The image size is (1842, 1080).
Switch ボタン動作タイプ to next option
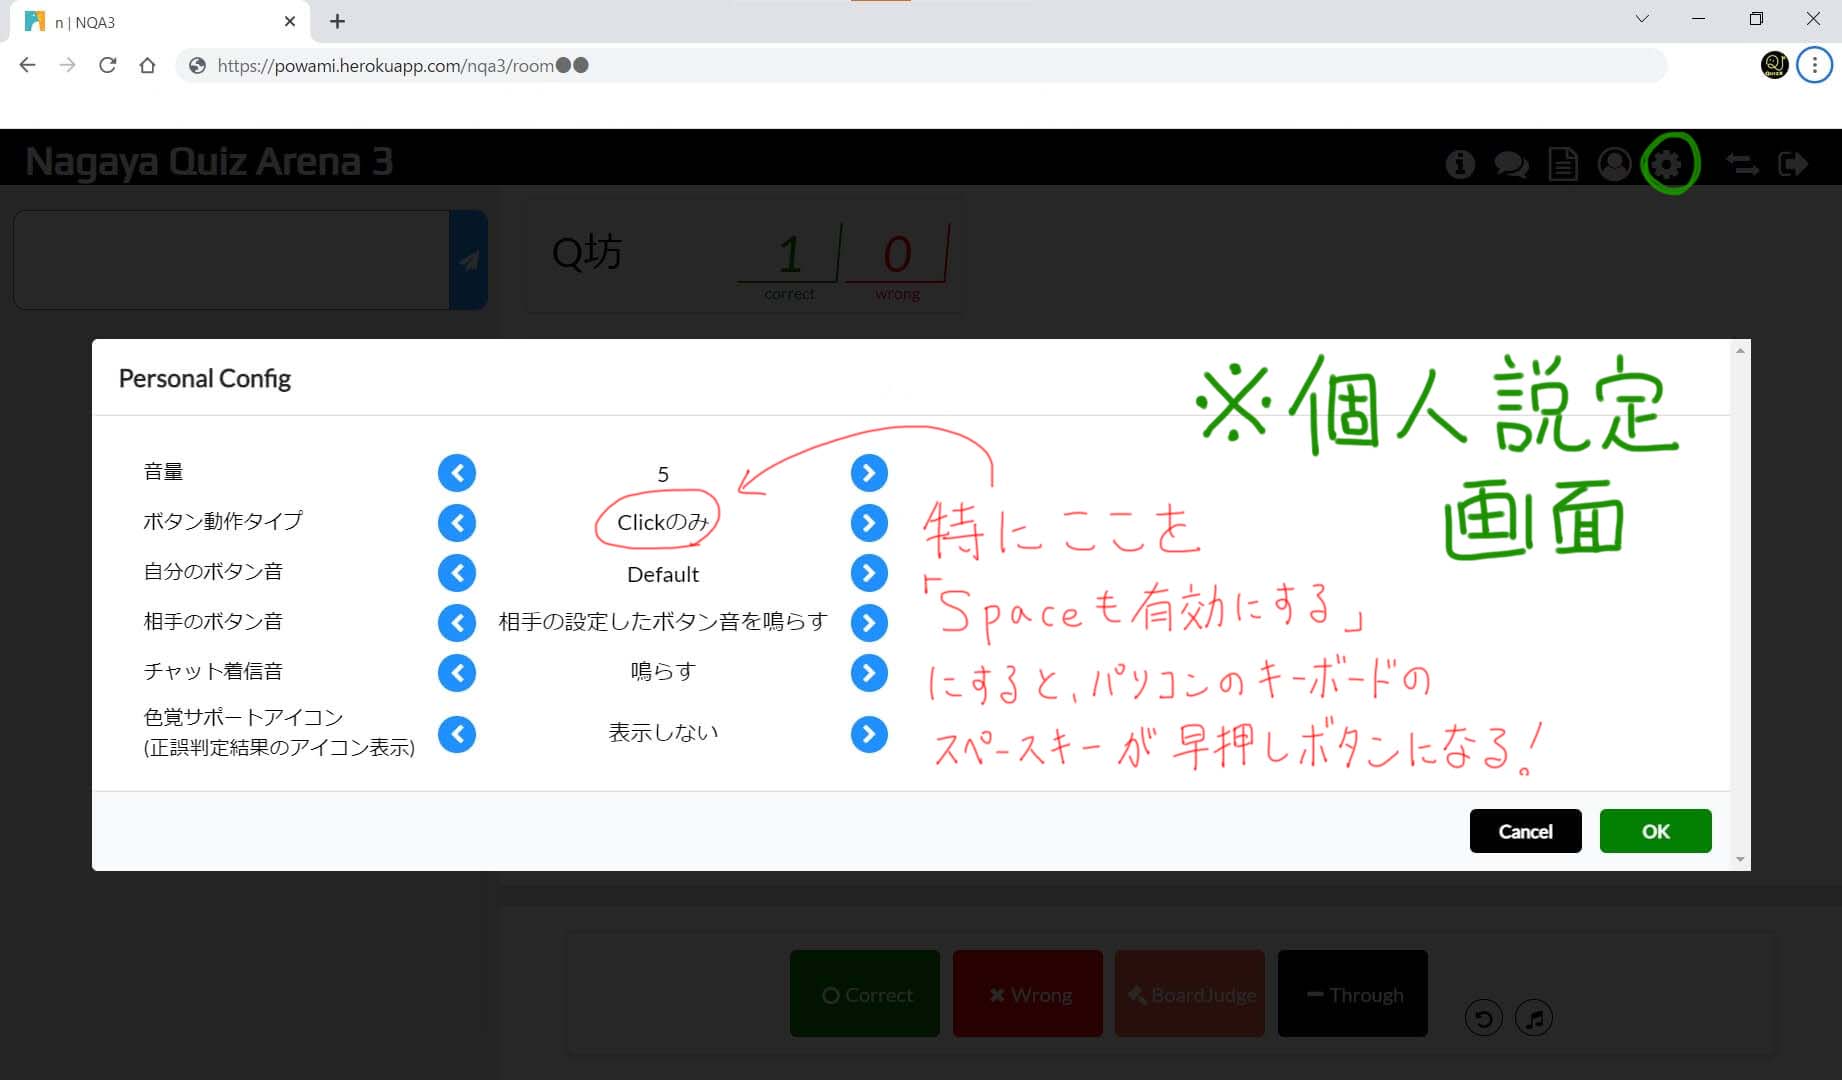(x=869, y=523)
